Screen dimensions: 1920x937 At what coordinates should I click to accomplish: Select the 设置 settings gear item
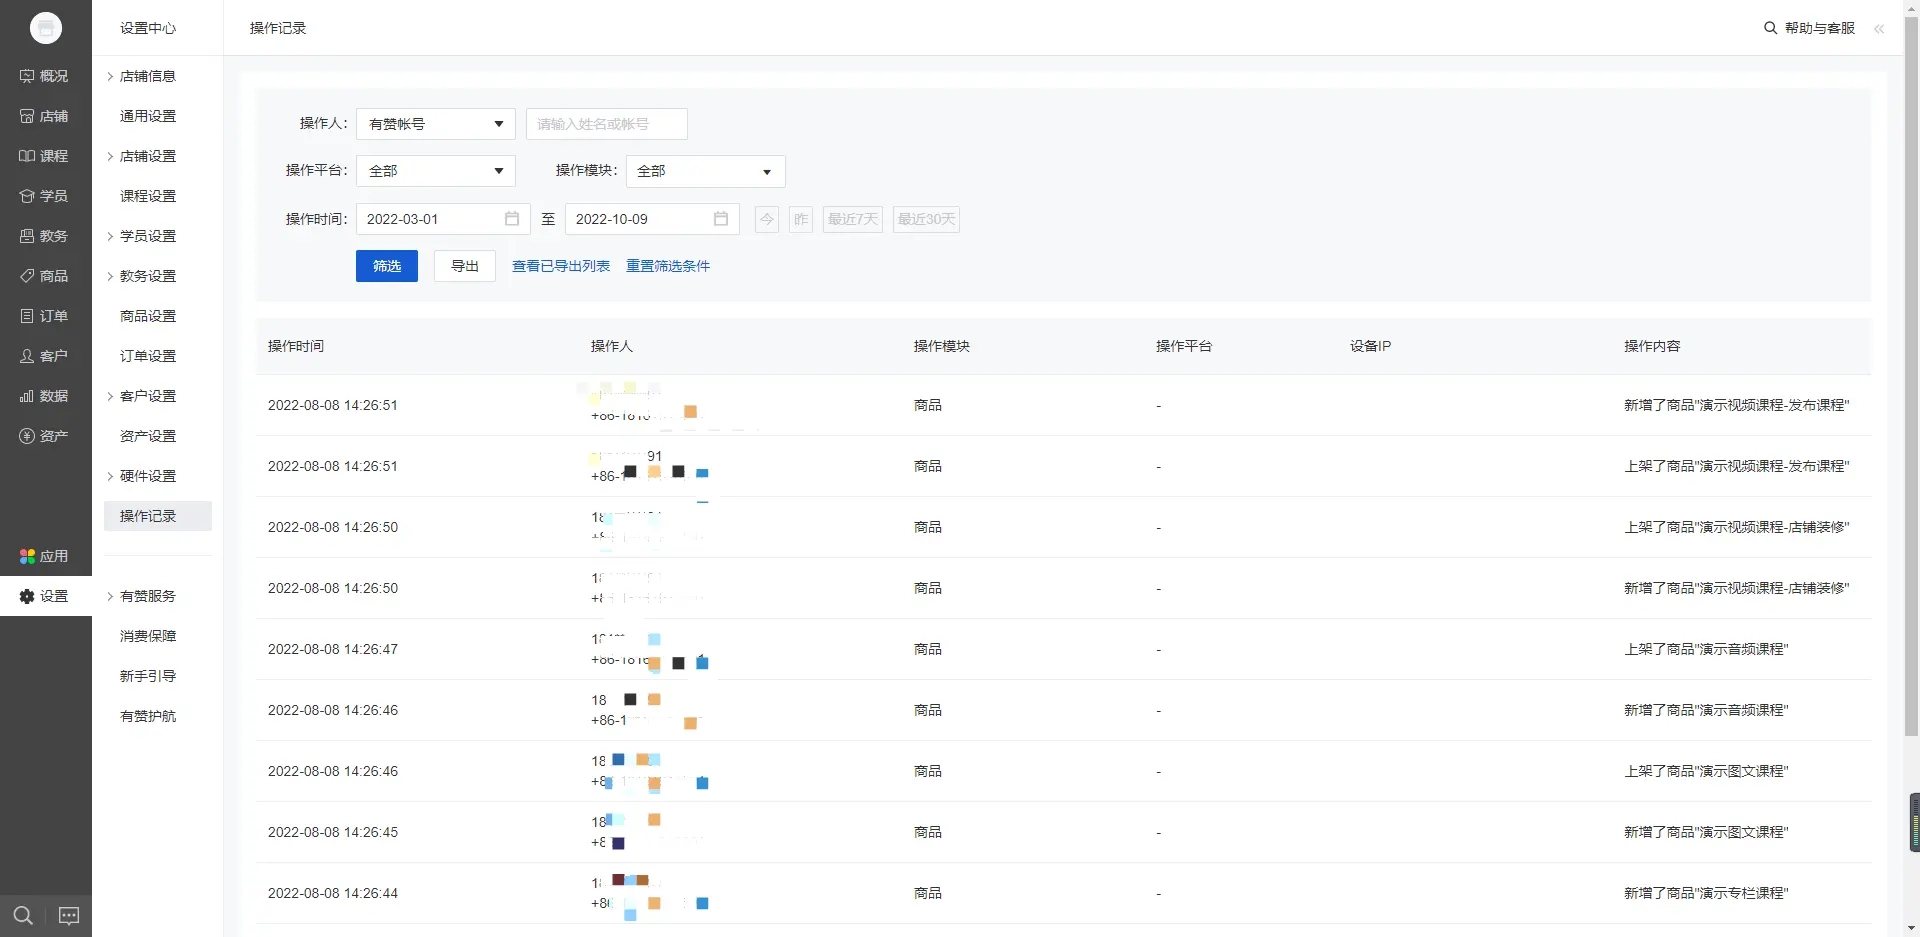pyautogui.click(x=45, y=596)
